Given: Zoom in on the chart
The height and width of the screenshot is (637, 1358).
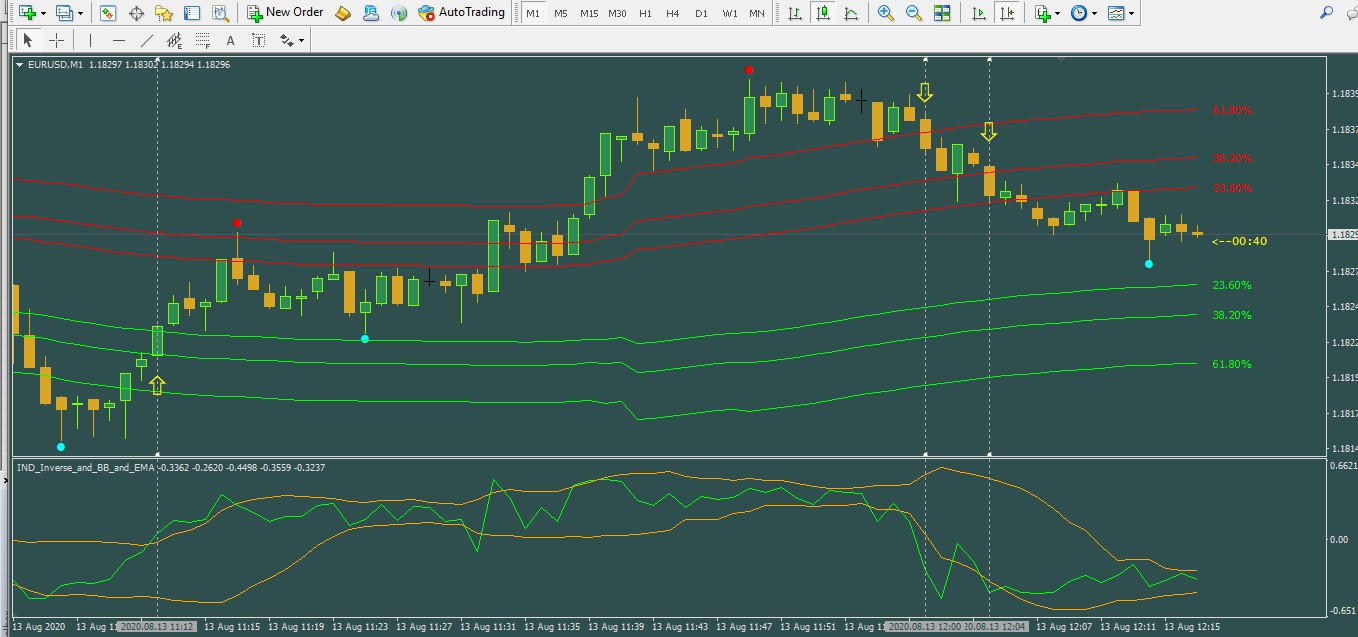Looking at the screenshot, I should [886, 13].
